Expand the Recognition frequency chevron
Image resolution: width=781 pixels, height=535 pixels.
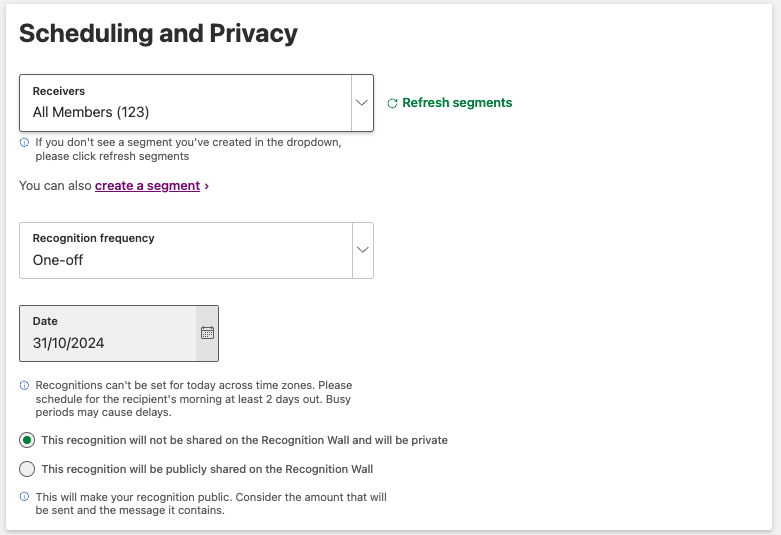[x=362, y=250]
